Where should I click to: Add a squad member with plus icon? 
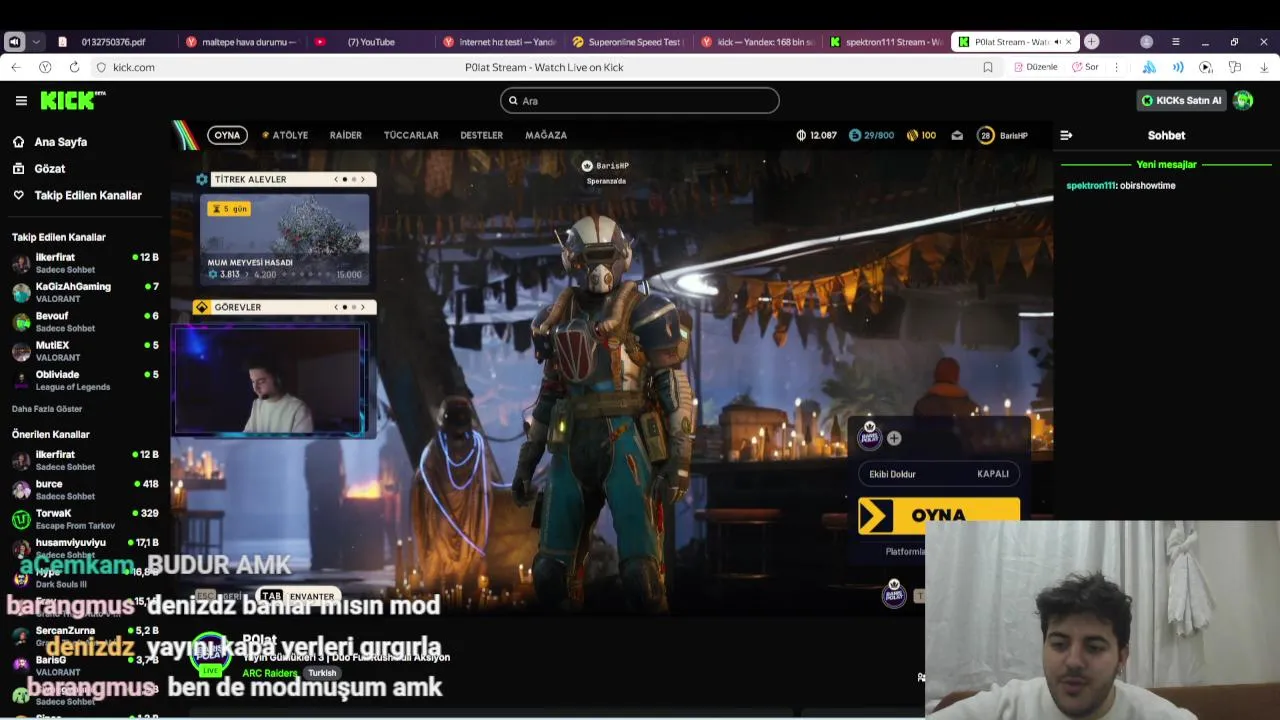(x=894, y=438)
